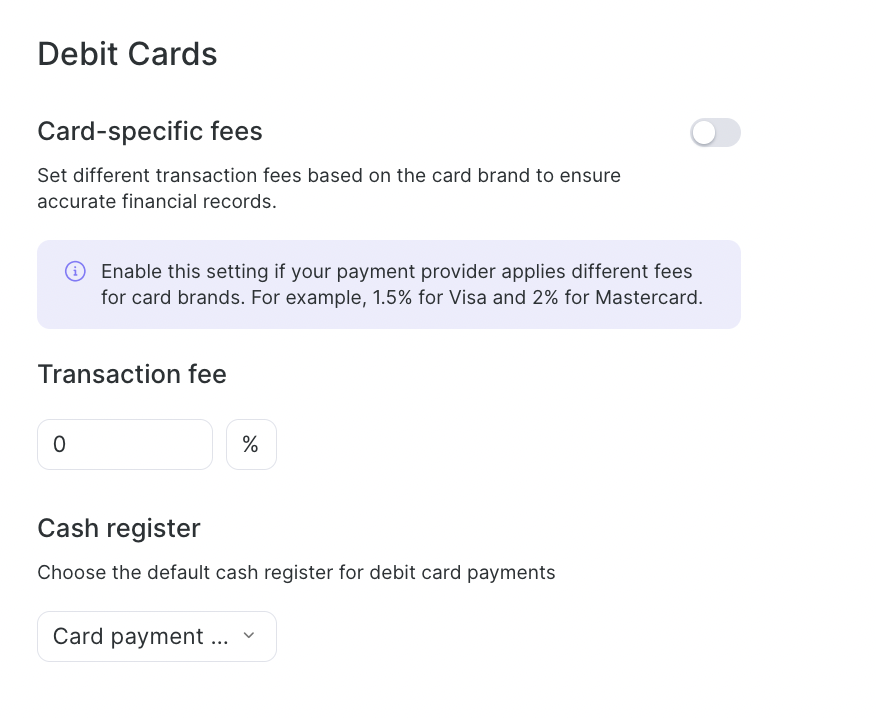This screenshot has height=718, width=876.
Task: Click the Transaction fee section heading
Action: [132, 374]
